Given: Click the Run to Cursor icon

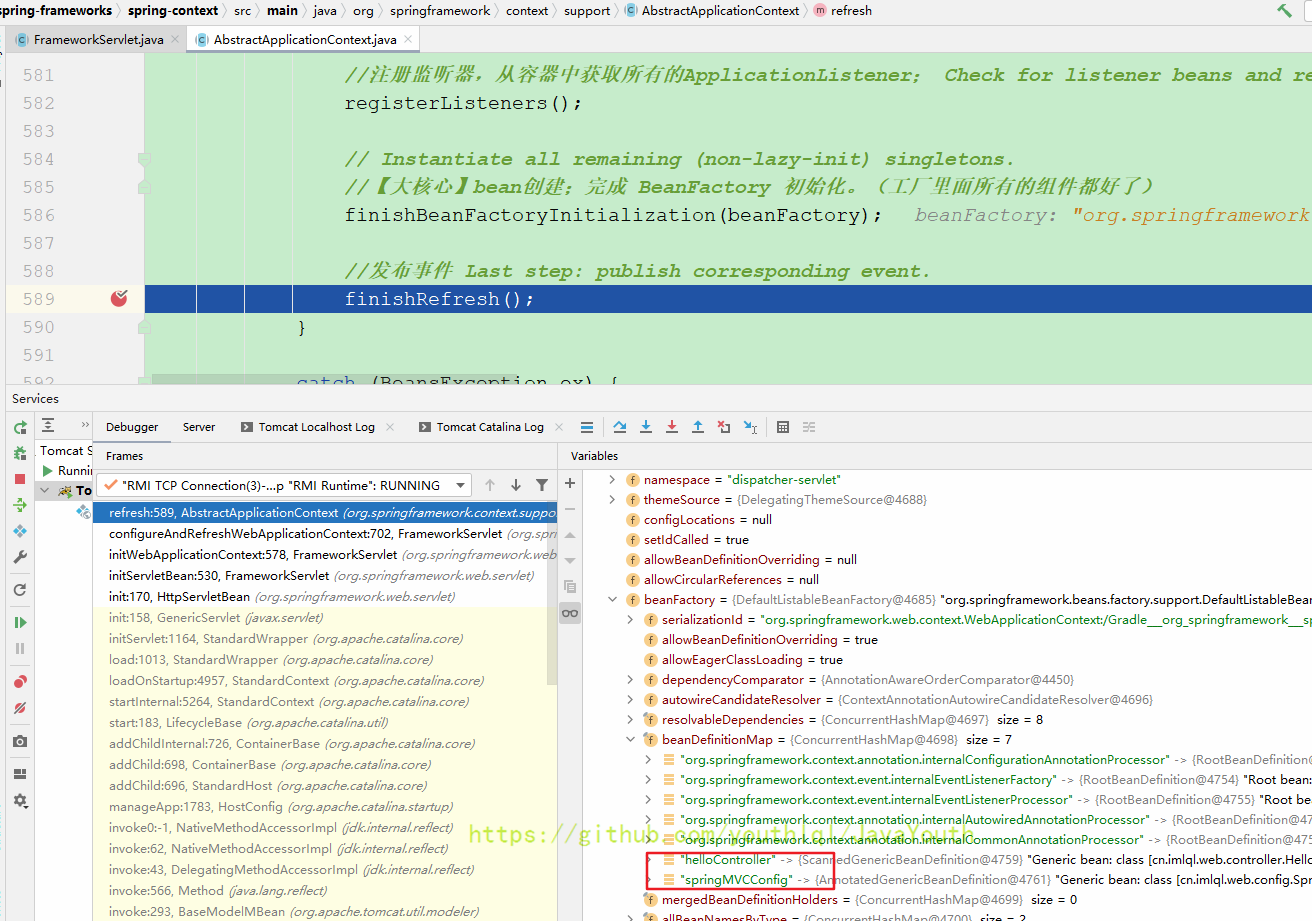Looking at the screenshot, I should (x=750, y=427).
